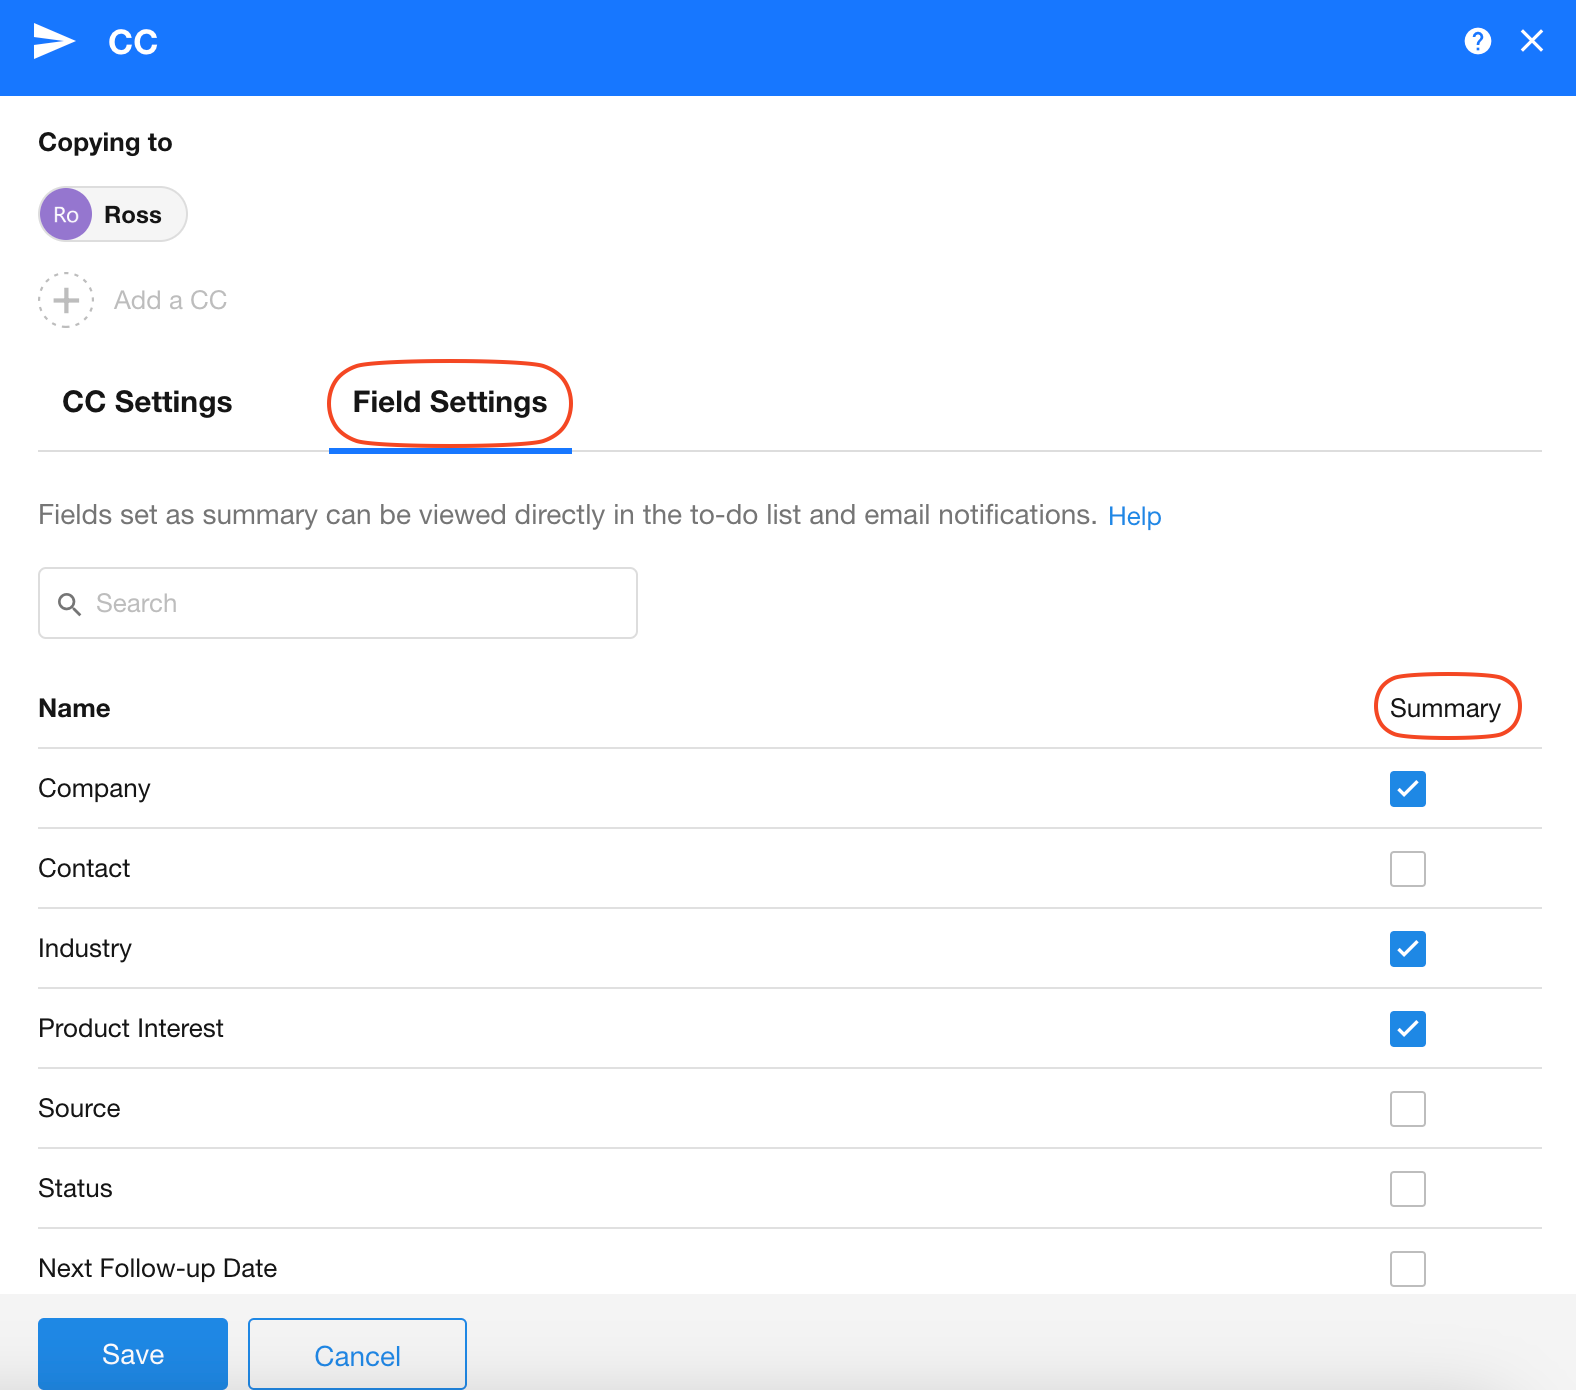The image size is (1576, 1390).
Task: Tick the Status summary checkbox
Action: coord(1407,1189)
